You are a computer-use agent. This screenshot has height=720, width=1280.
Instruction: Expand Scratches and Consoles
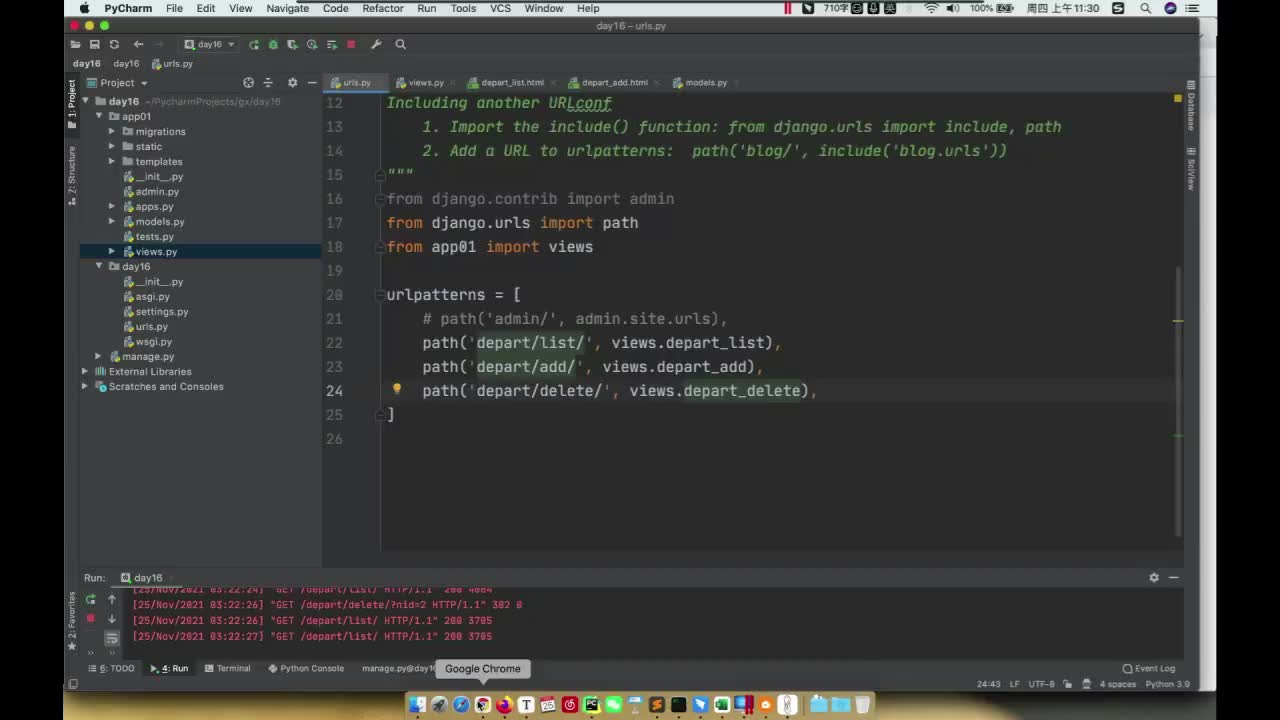tap(86, 386)
